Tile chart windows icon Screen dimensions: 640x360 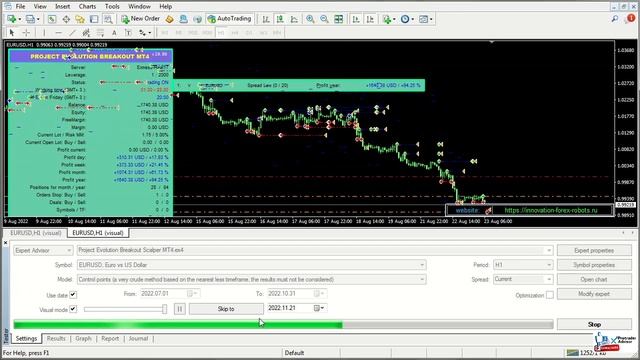pyautogui.click(x=338, y=19)
